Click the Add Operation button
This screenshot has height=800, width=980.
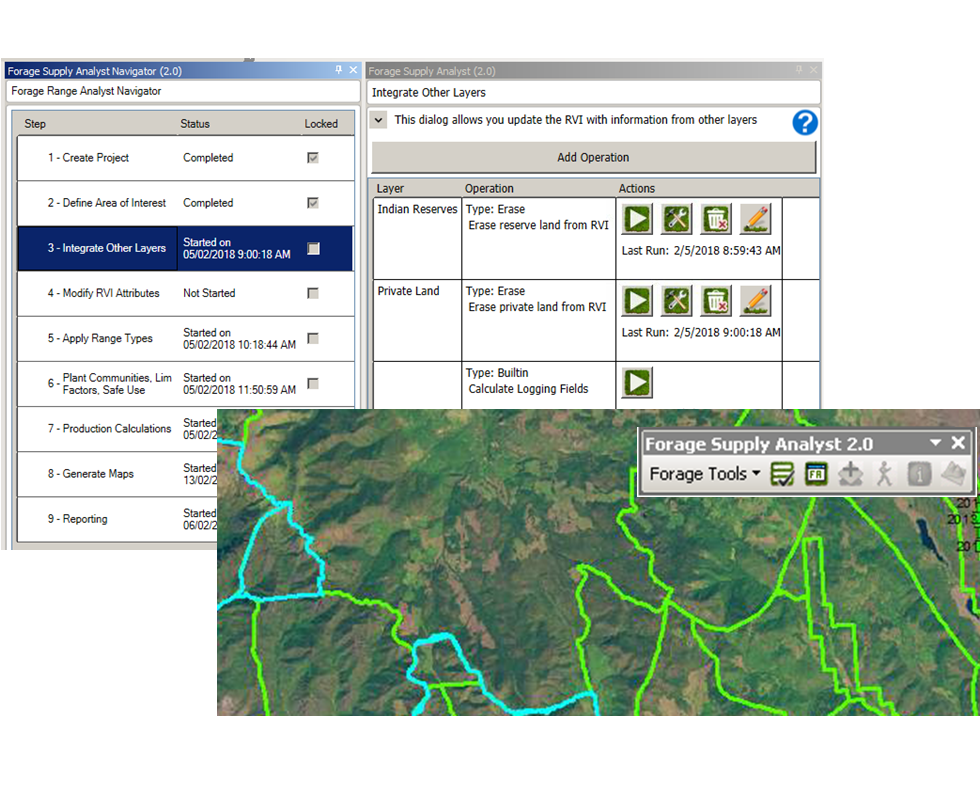(593, 157)
